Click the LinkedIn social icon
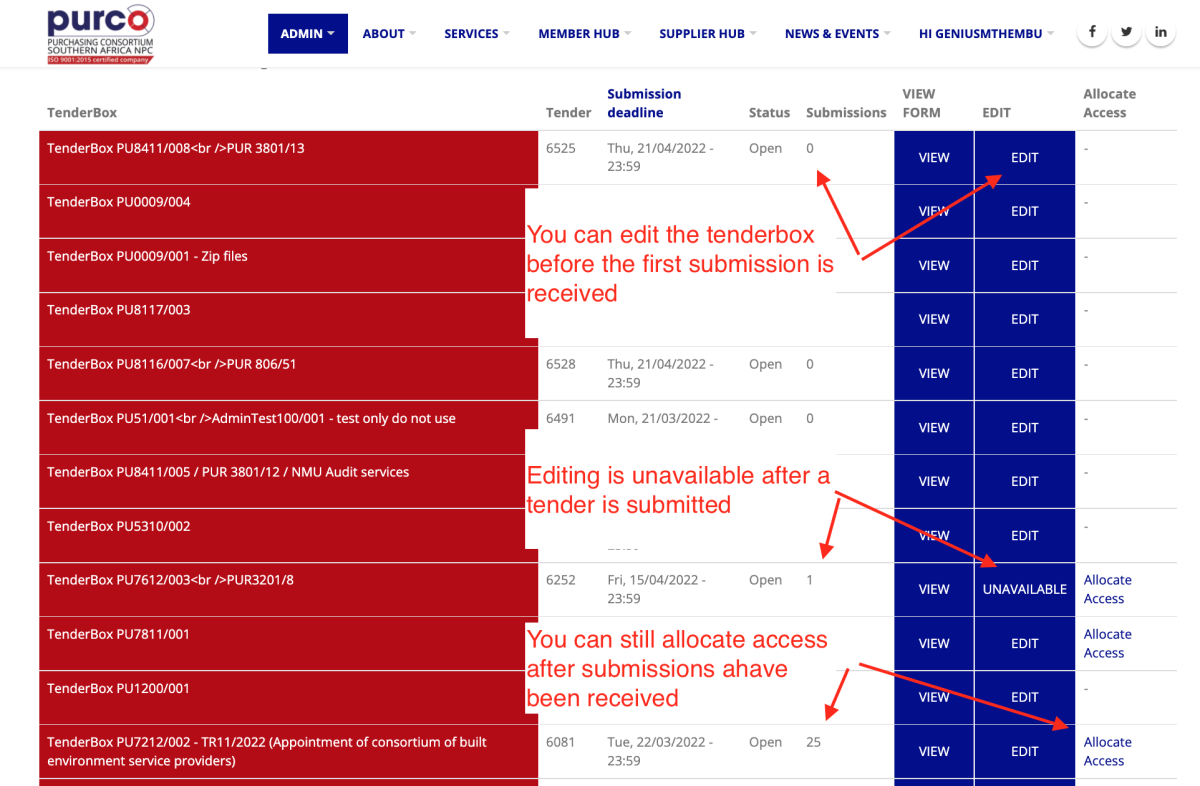1200x786 pixels. point(1161,32)
